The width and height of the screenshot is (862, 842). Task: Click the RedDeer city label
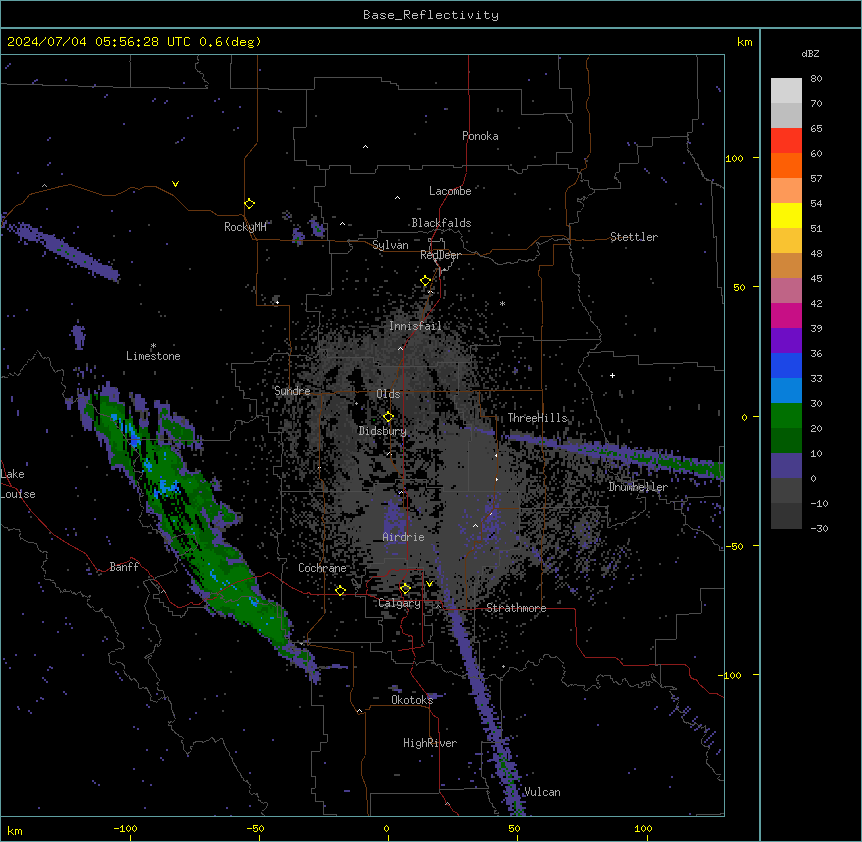pos(440,255)
